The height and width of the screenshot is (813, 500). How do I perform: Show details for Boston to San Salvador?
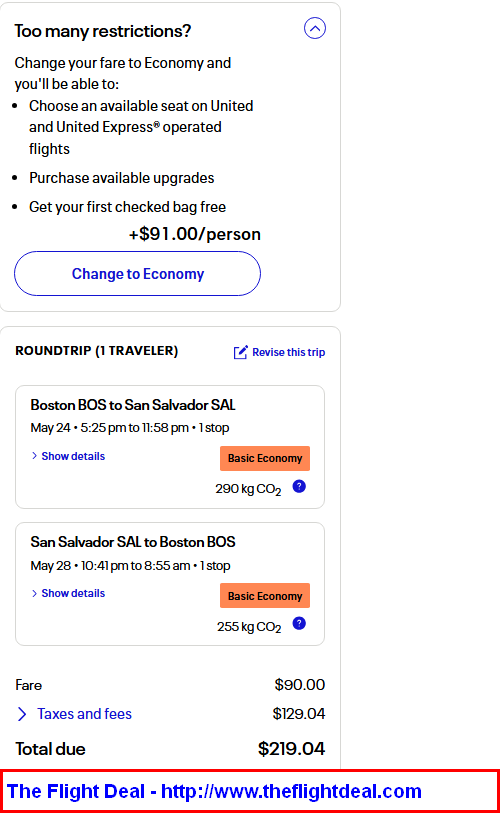(x=73, y=456)
